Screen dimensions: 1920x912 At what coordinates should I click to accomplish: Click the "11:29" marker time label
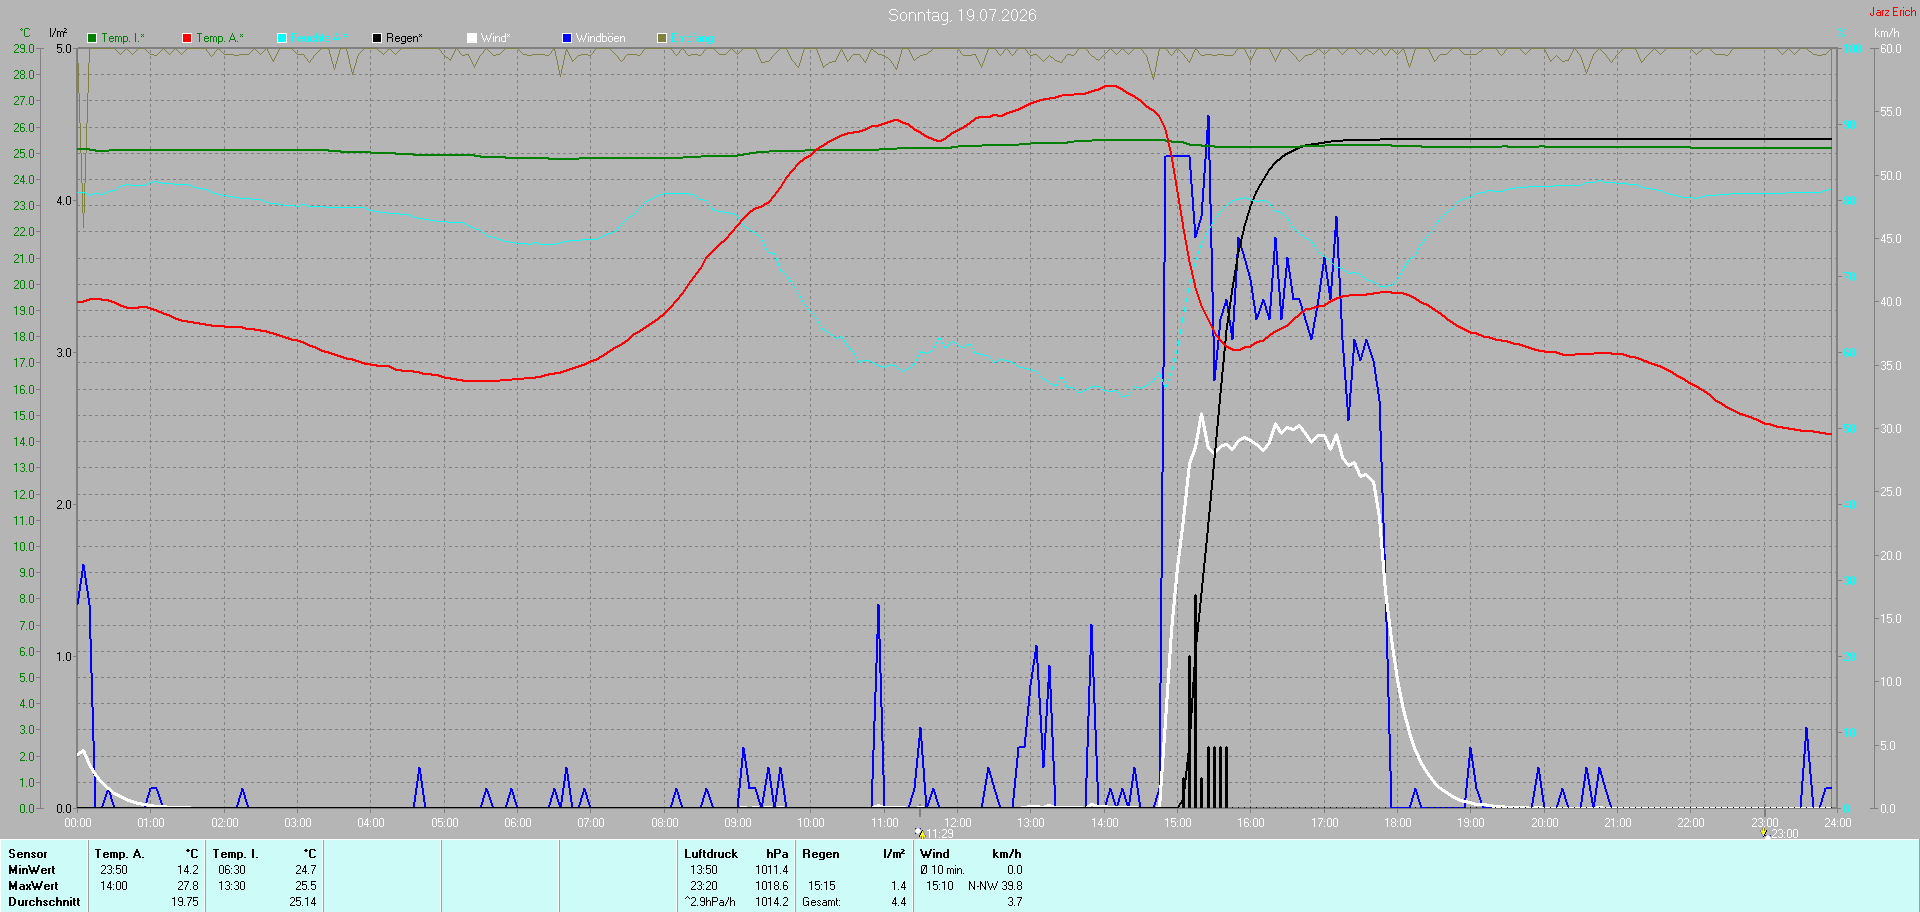pyautogui.click(x=940, y=834)
